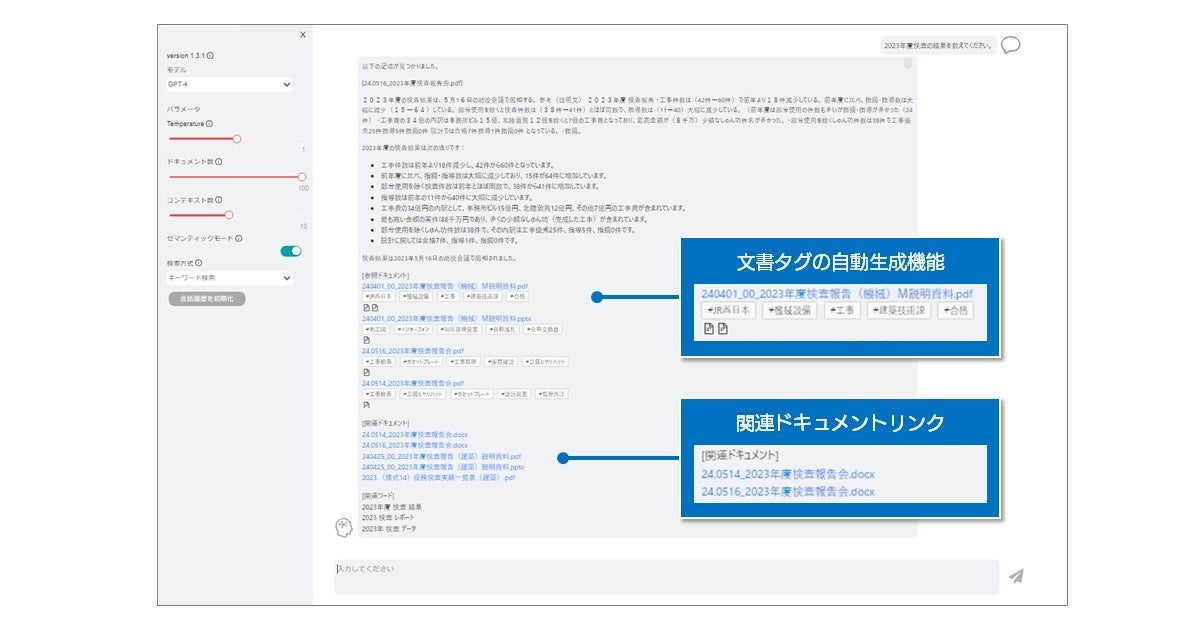Expand the キーワード検索 search method dropdown
The height and width of the screenshot is (630, 1200).
(230, 278)
